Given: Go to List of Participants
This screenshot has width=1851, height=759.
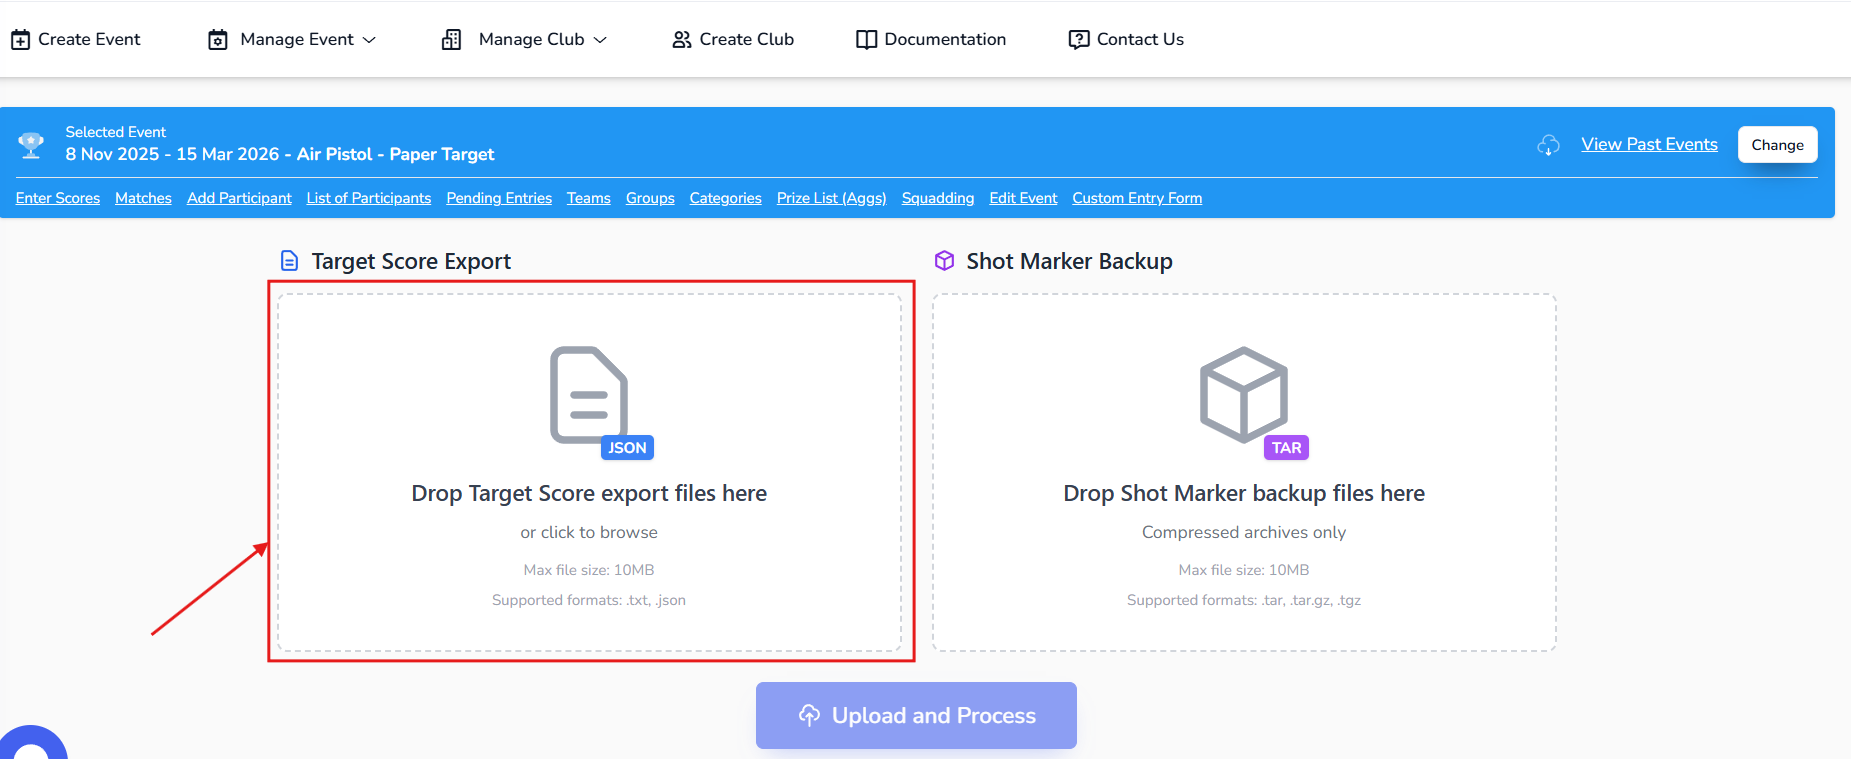Looking at the screenshot, I should point(368,198).
